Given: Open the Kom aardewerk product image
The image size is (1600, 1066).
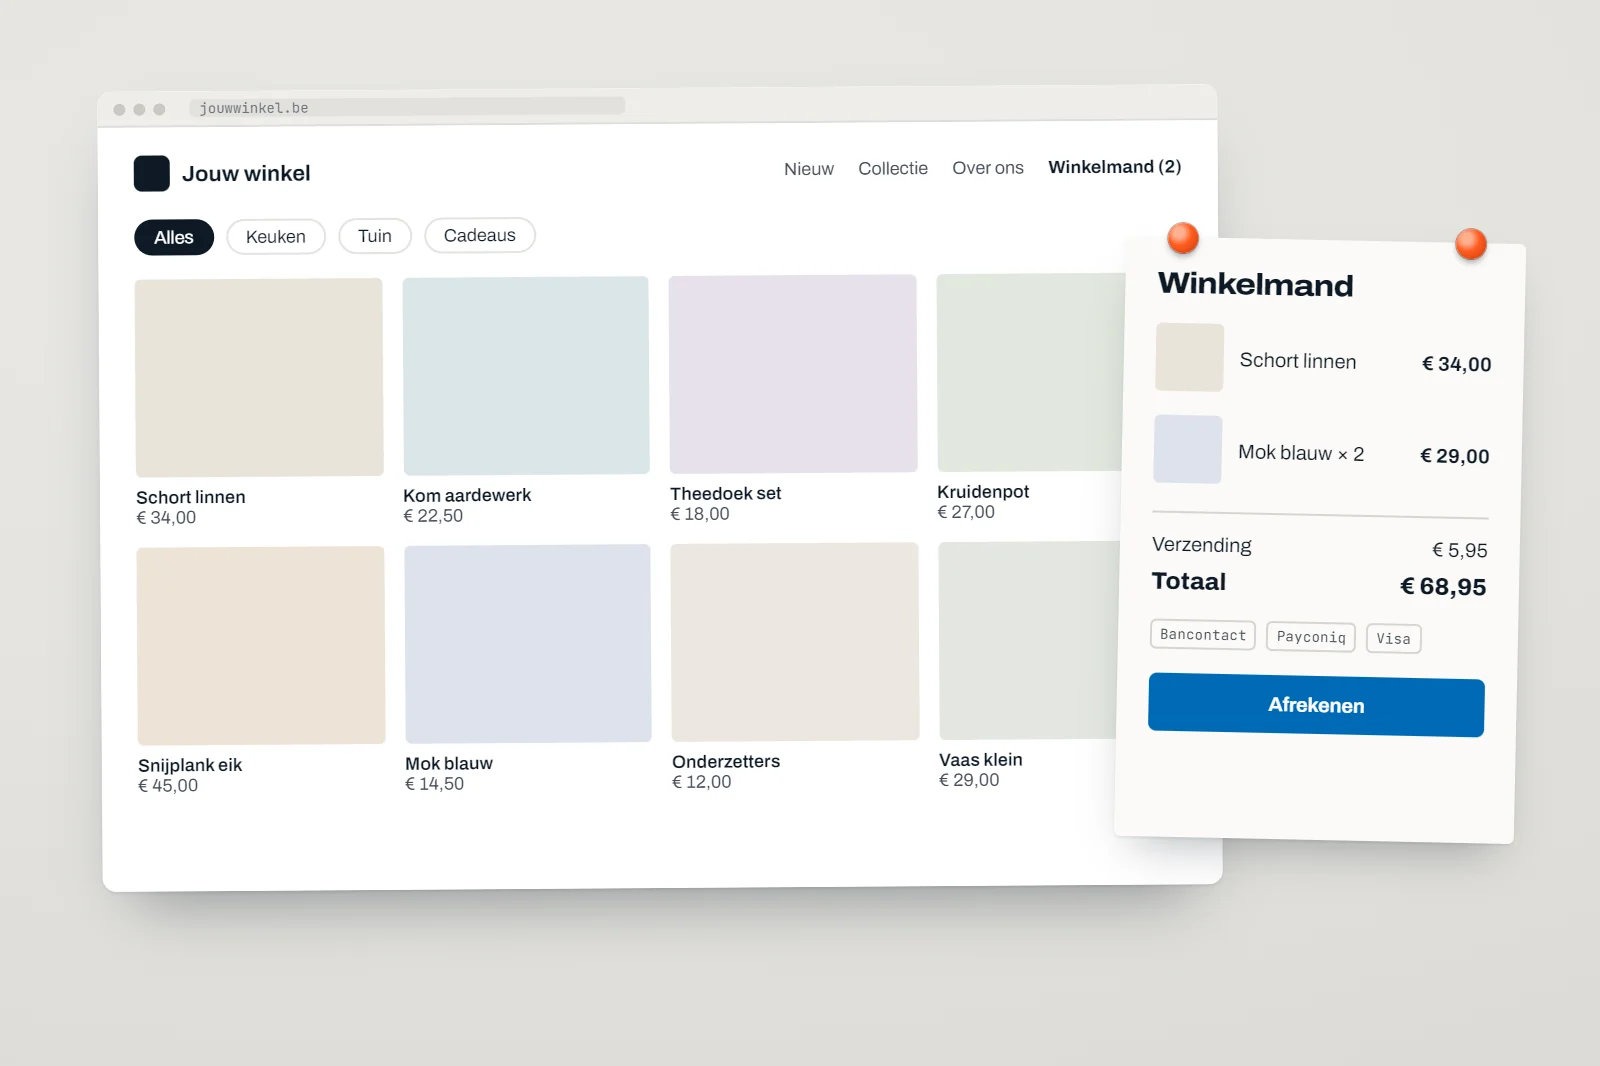Looking at the screenshot, I should point(526,375).
